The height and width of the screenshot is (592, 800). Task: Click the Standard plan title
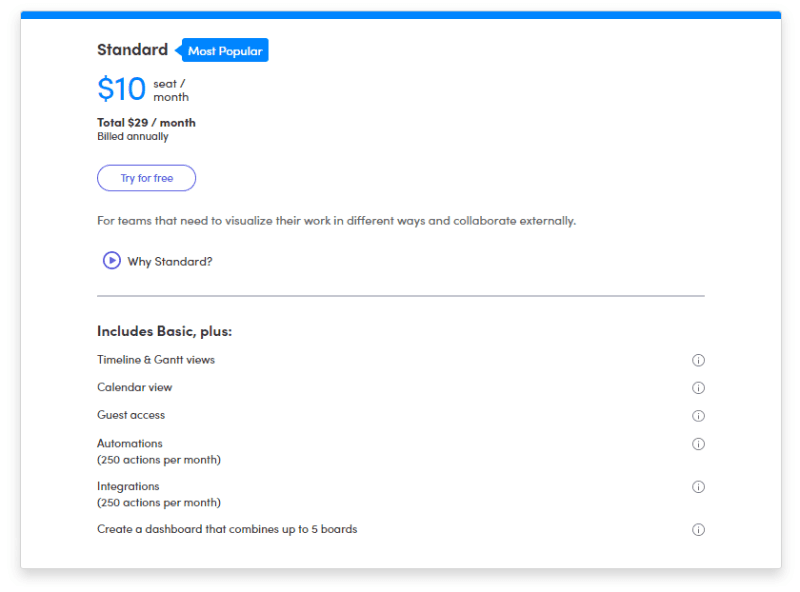pyautogui.click(x=132, y=50)
